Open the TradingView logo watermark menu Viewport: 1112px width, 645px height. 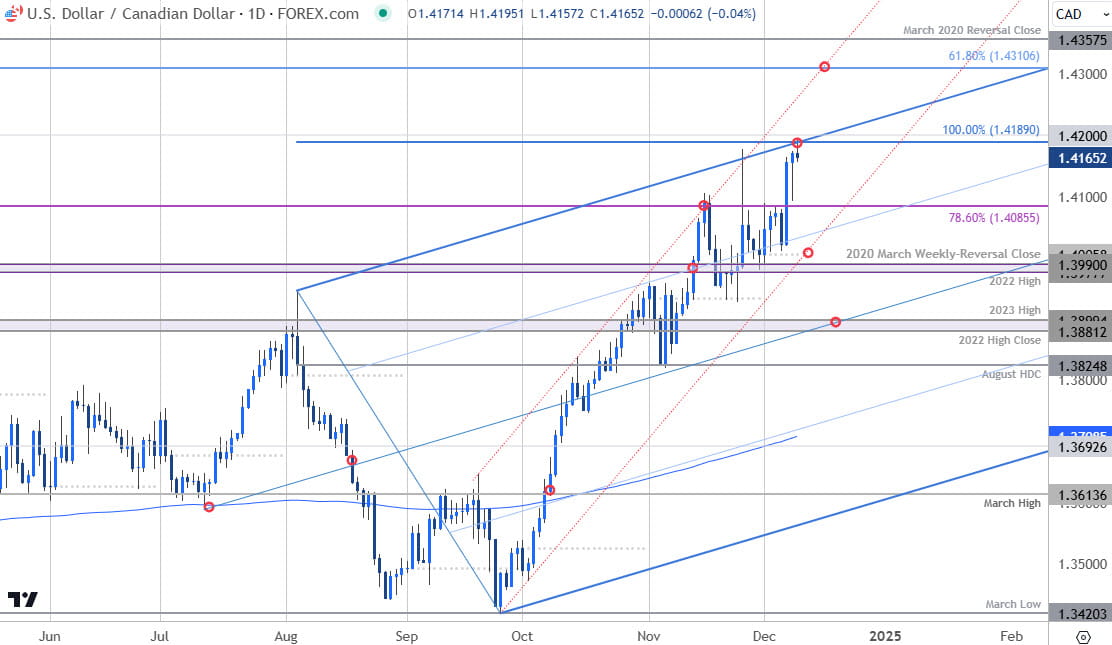click(23, 599)
